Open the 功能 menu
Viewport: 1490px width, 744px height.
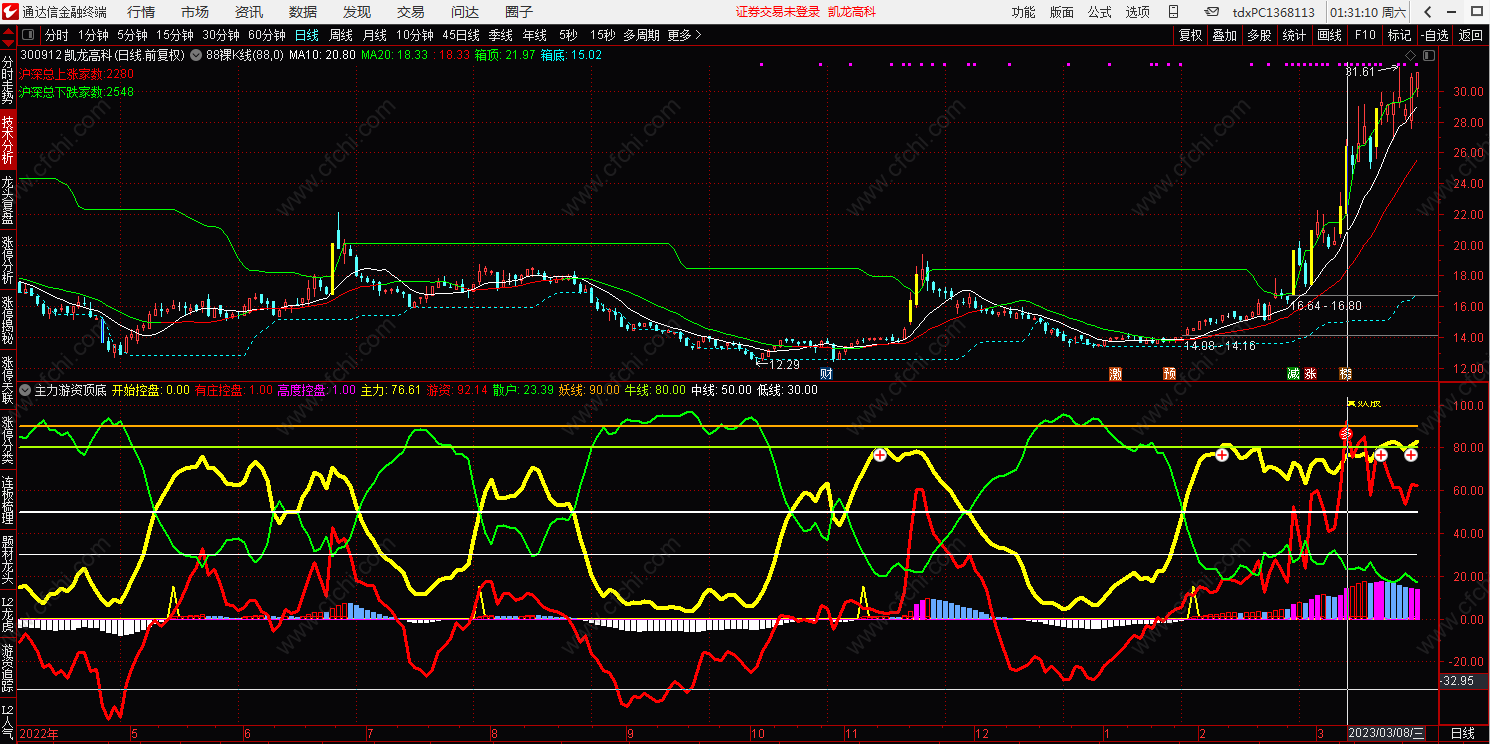pos(1023,12)
